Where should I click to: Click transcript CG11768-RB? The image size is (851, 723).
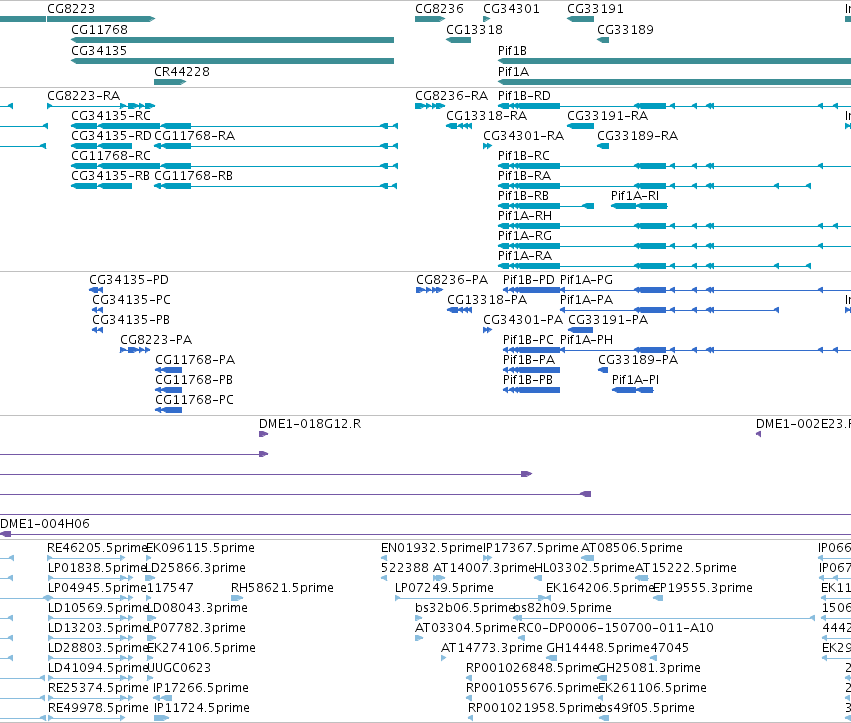[x=193, y=176]
